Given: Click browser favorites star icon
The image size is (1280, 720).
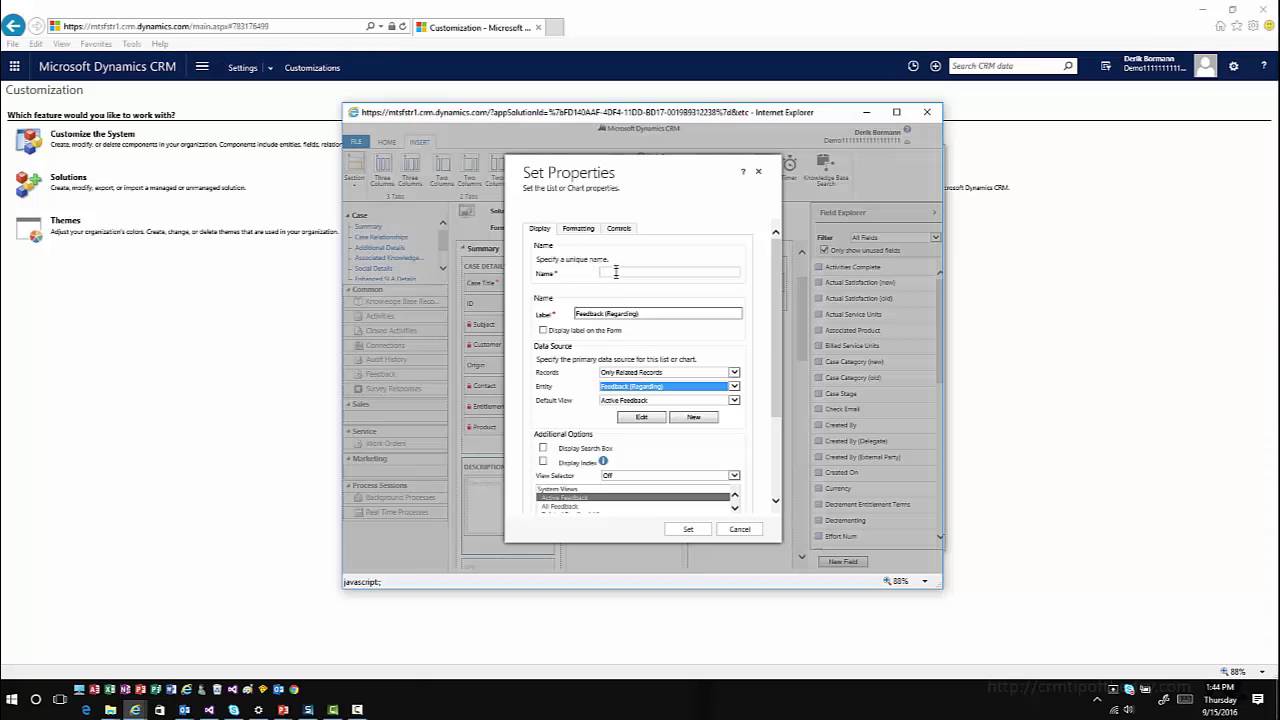Looking at the screenshot, I should [x=1237, y=26].
